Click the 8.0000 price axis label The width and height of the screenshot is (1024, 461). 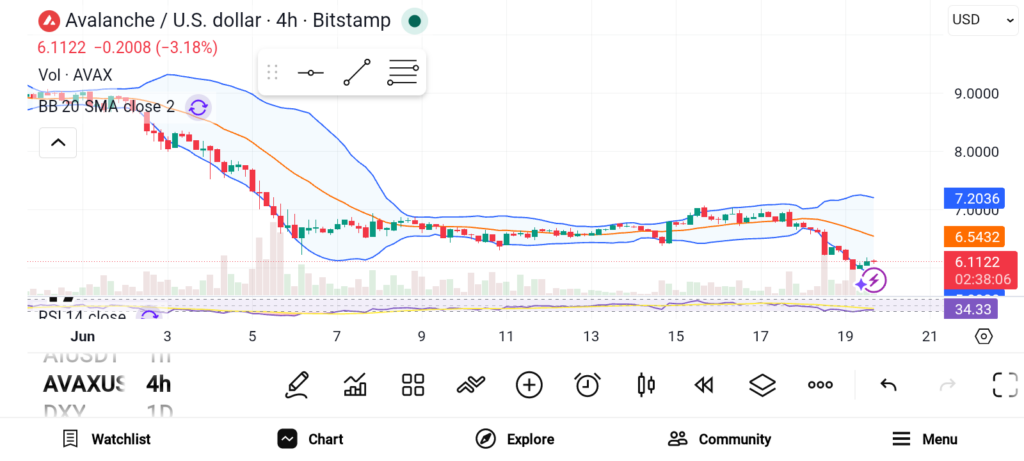[x=976, y=152]
